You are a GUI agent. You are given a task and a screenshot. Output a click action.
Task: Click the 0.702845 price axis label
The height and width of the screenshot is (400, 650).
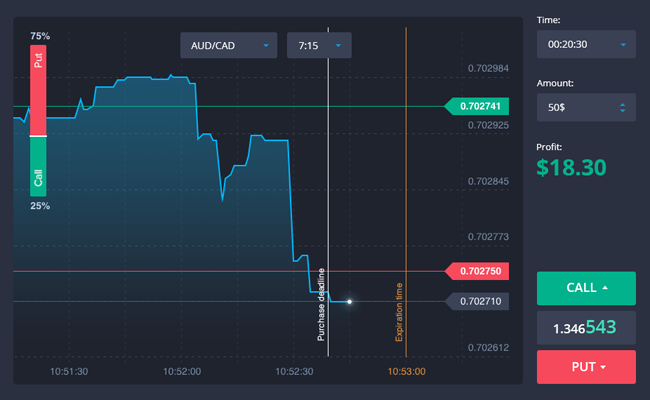pos(488,181)
